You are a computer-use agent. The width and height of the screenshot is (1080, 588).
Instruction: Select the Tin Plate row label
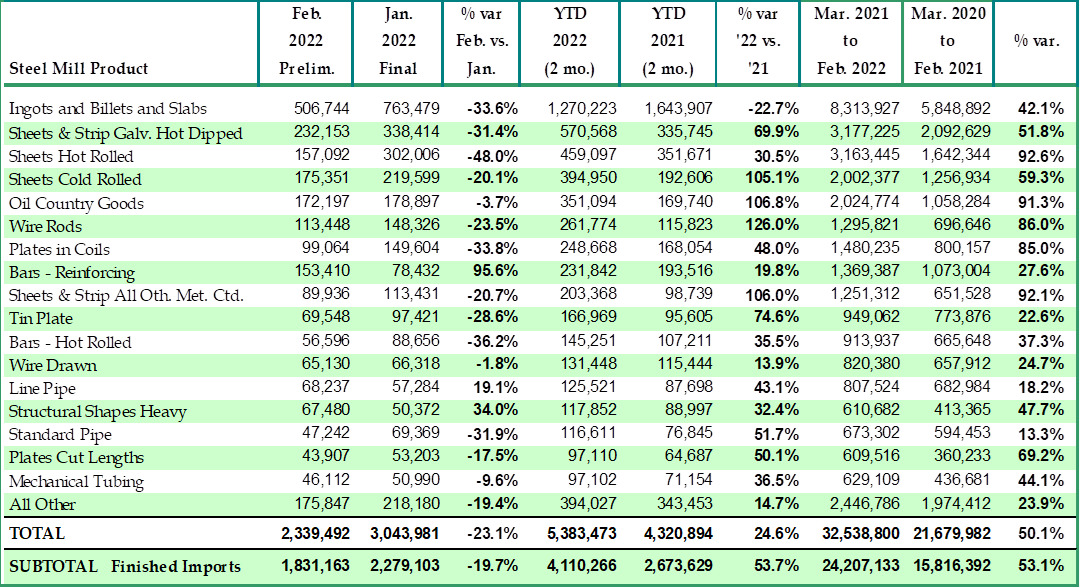[x=41, y=318]
